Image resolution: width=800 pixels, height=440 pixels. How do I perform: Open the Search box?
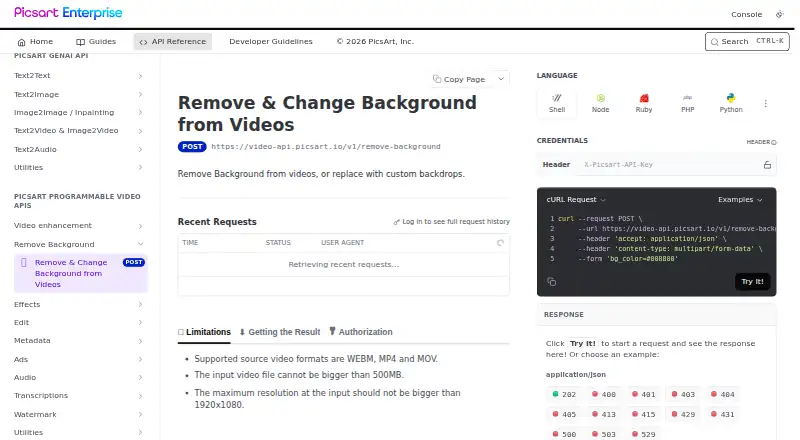[x=747, y=42]
